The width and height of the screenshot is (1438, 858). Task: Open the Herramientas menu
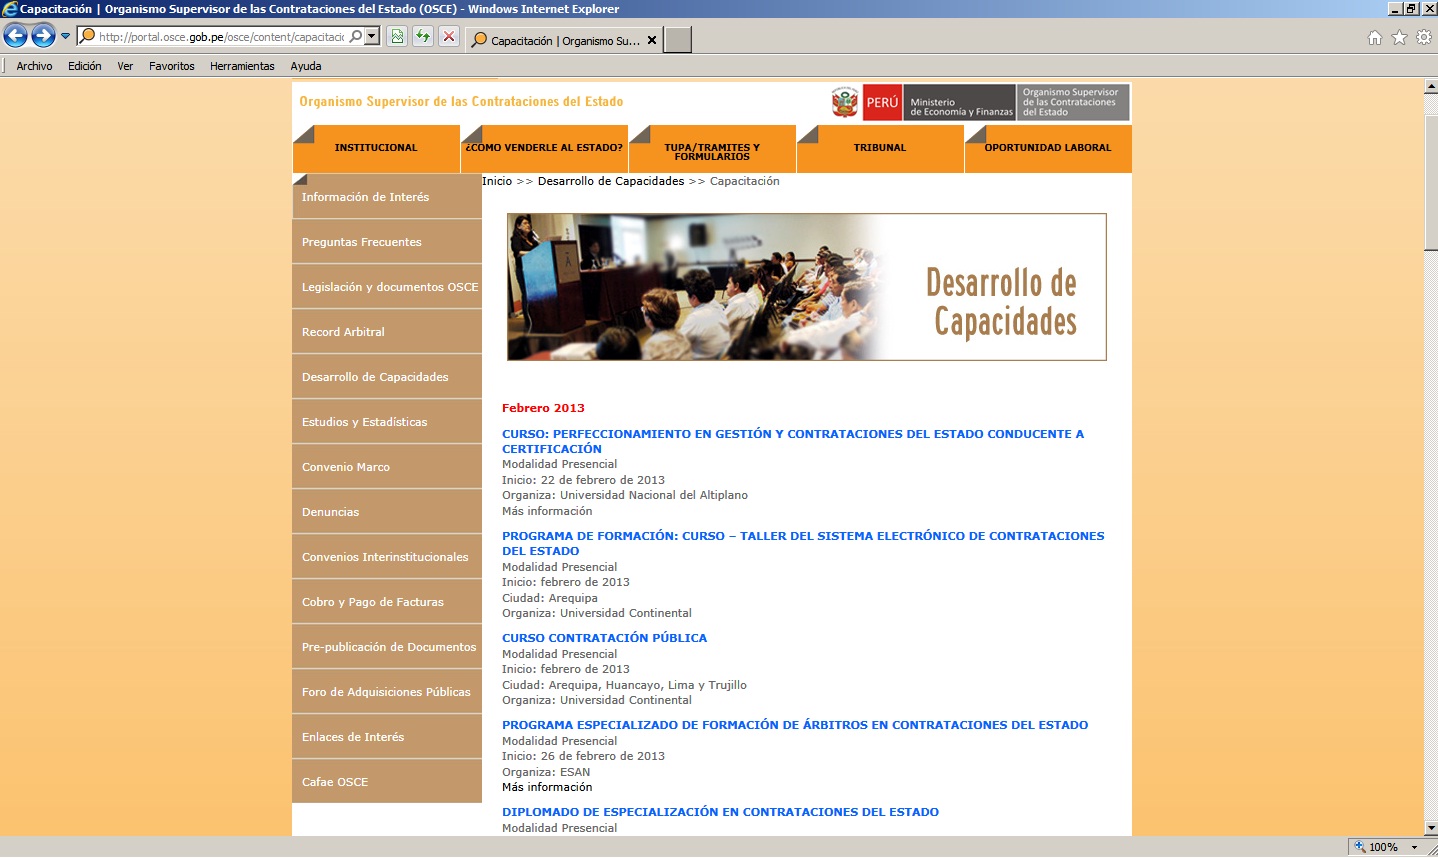click(242, 66)
